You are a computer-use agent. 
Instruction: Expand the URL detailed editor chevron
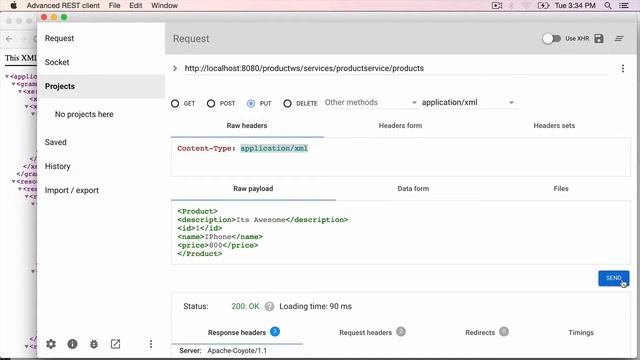pyautogui.click(x=175, y=68)
